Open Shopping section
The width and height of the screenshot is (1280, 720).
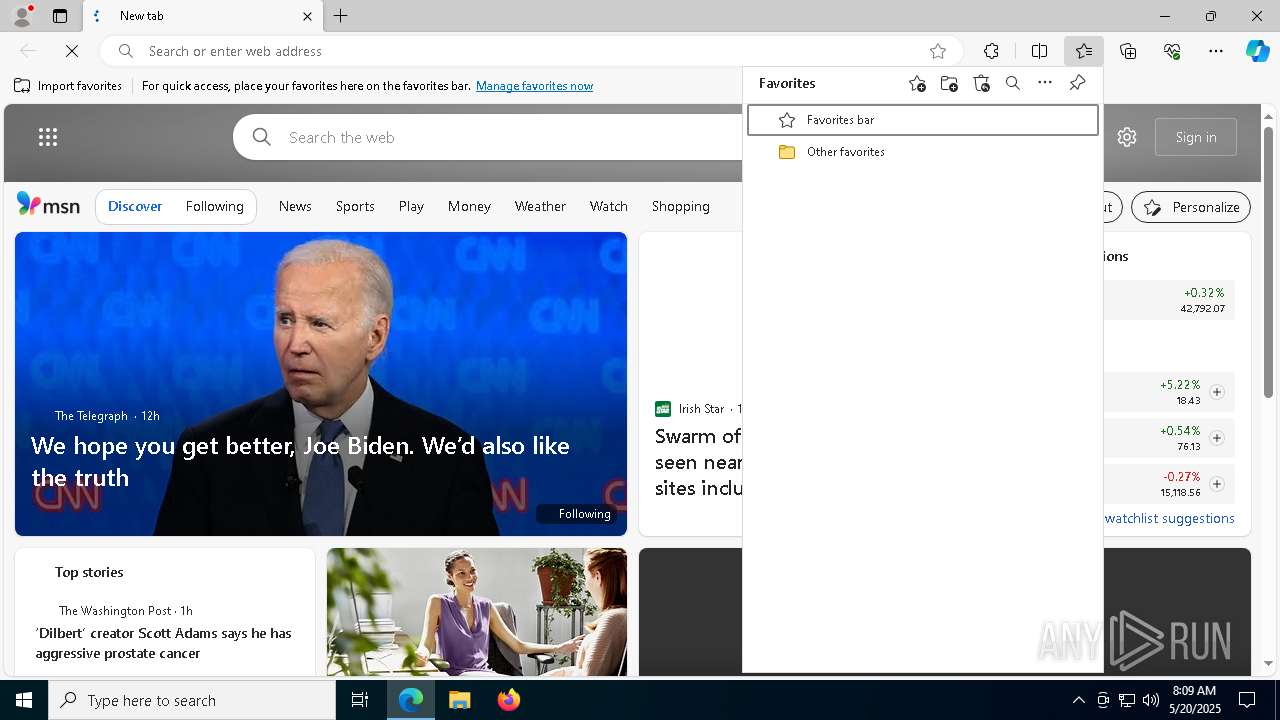pyautogui.click(x=681, y=206)
